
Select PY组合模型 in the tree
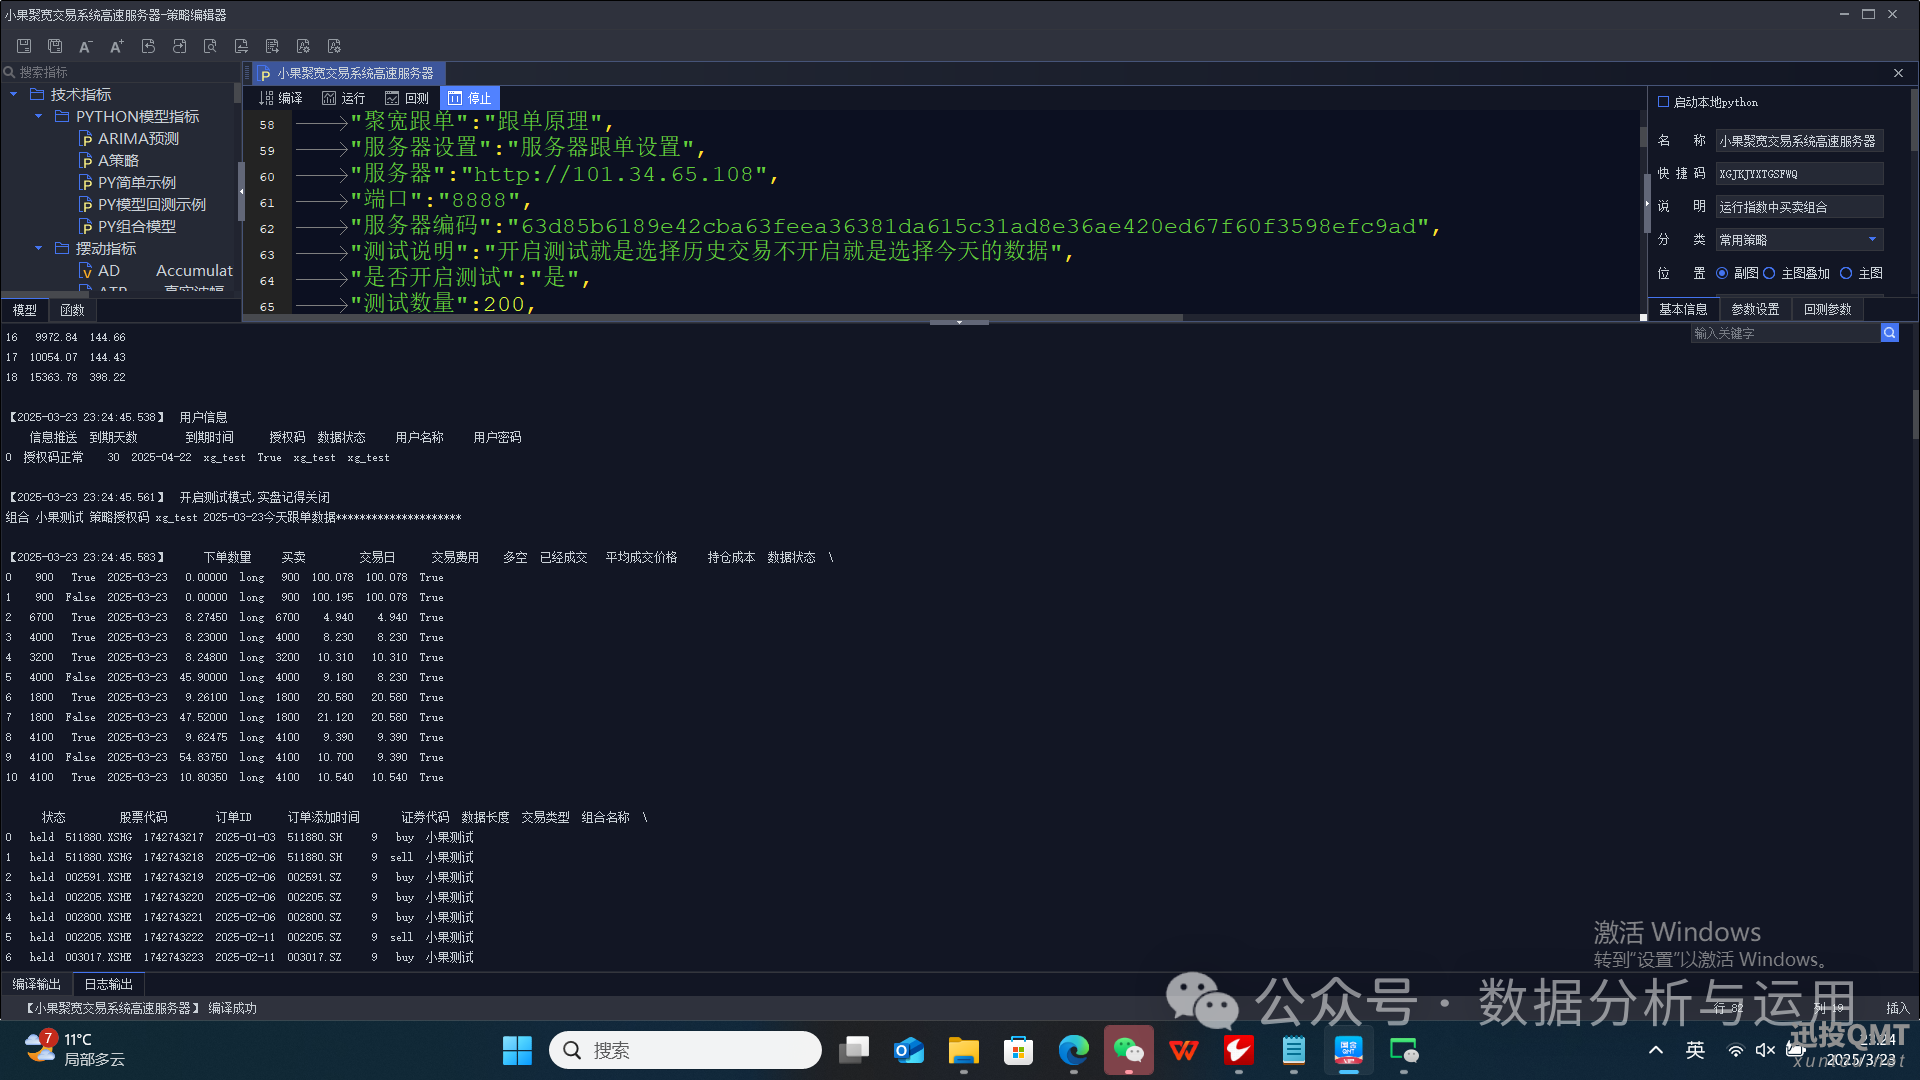click(136, 226)
